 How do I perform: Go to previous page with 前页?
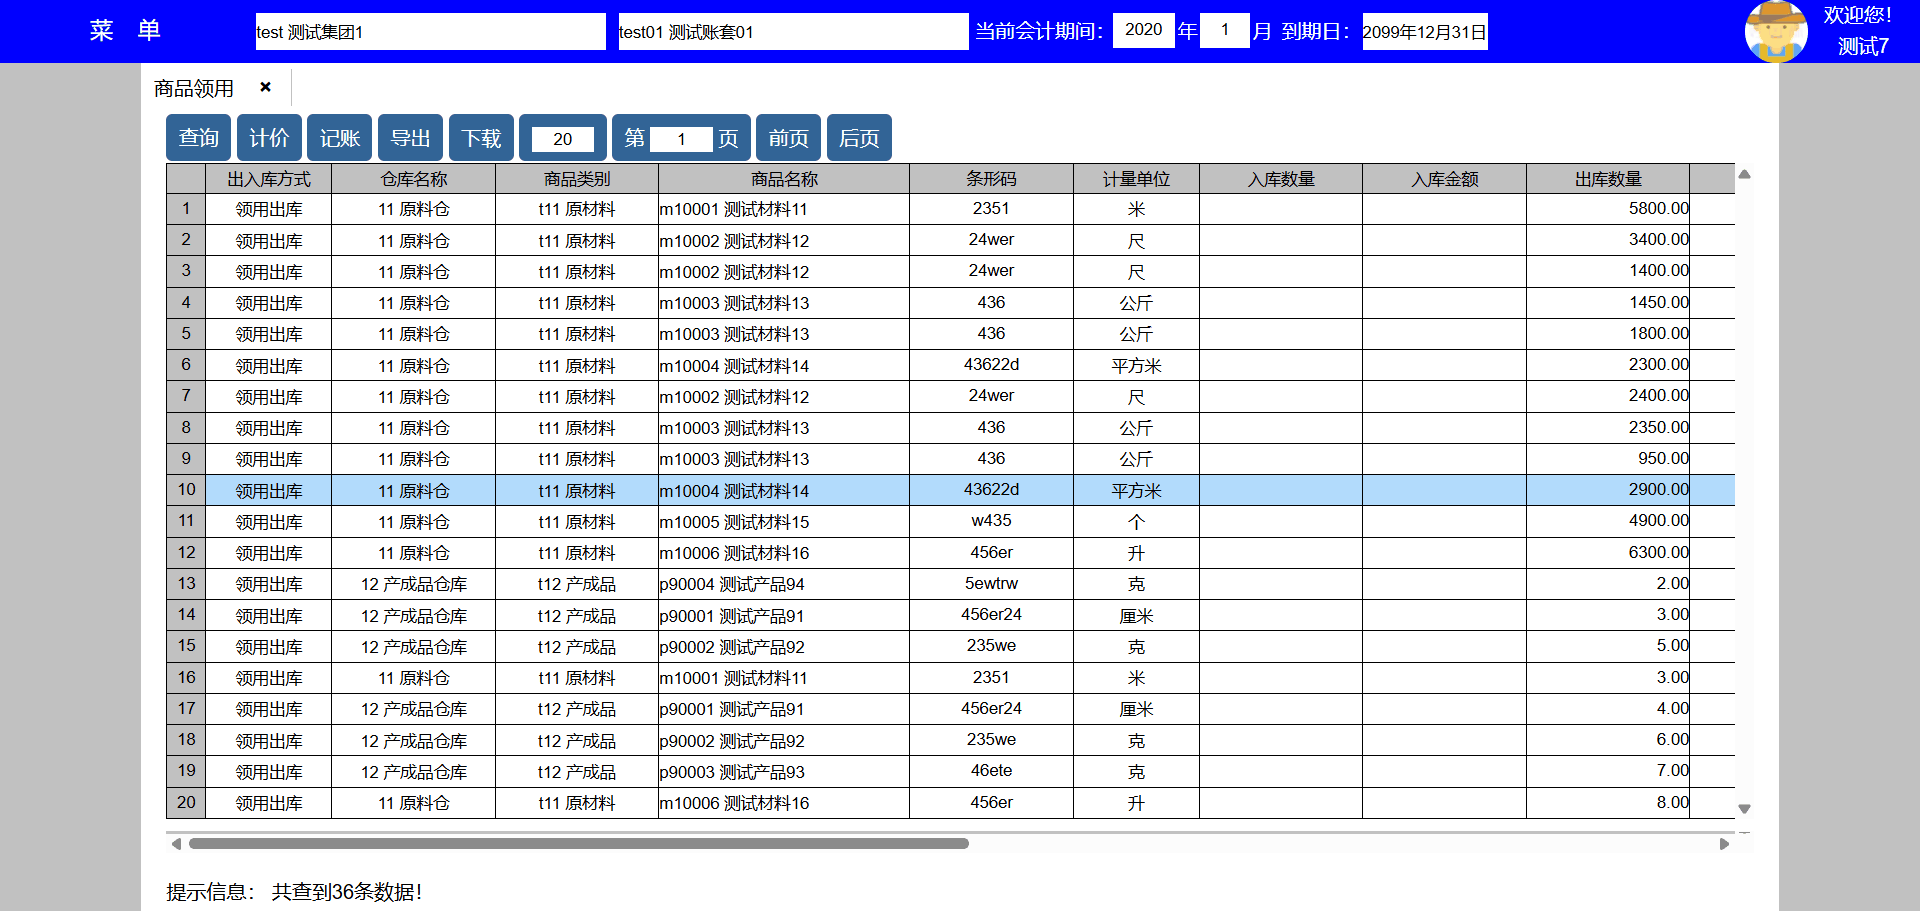coord(788,138)
